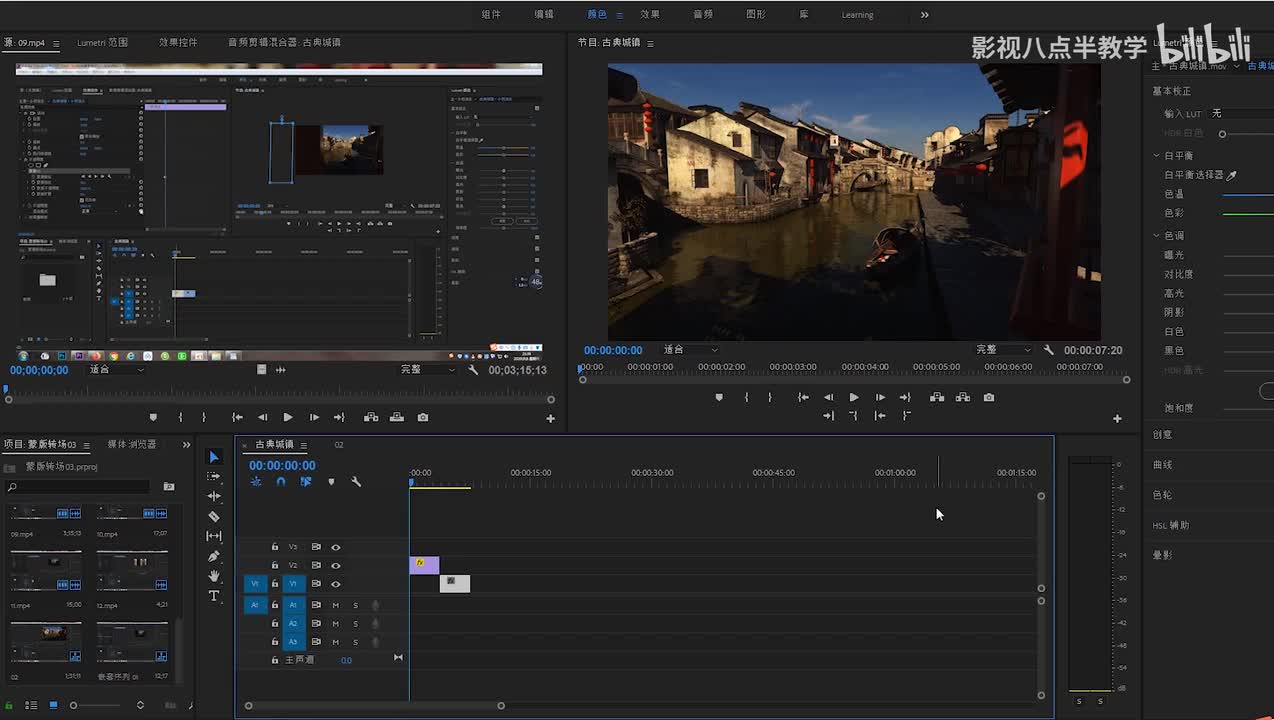Click the Export Frame camera icon in Program monitor
This screenshot has height=720, width=1274.
[x=989, y=397]
